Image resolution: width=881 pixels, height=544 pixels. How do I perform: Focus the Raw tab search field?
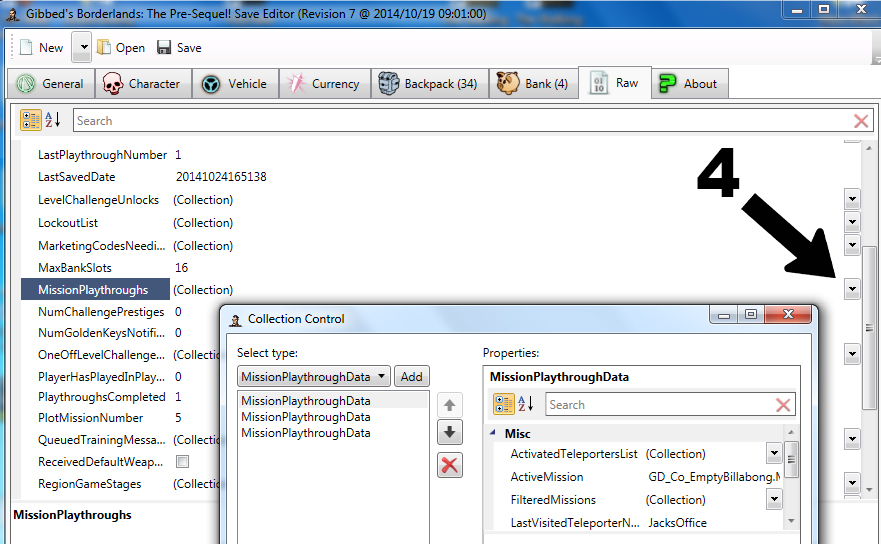461,121
